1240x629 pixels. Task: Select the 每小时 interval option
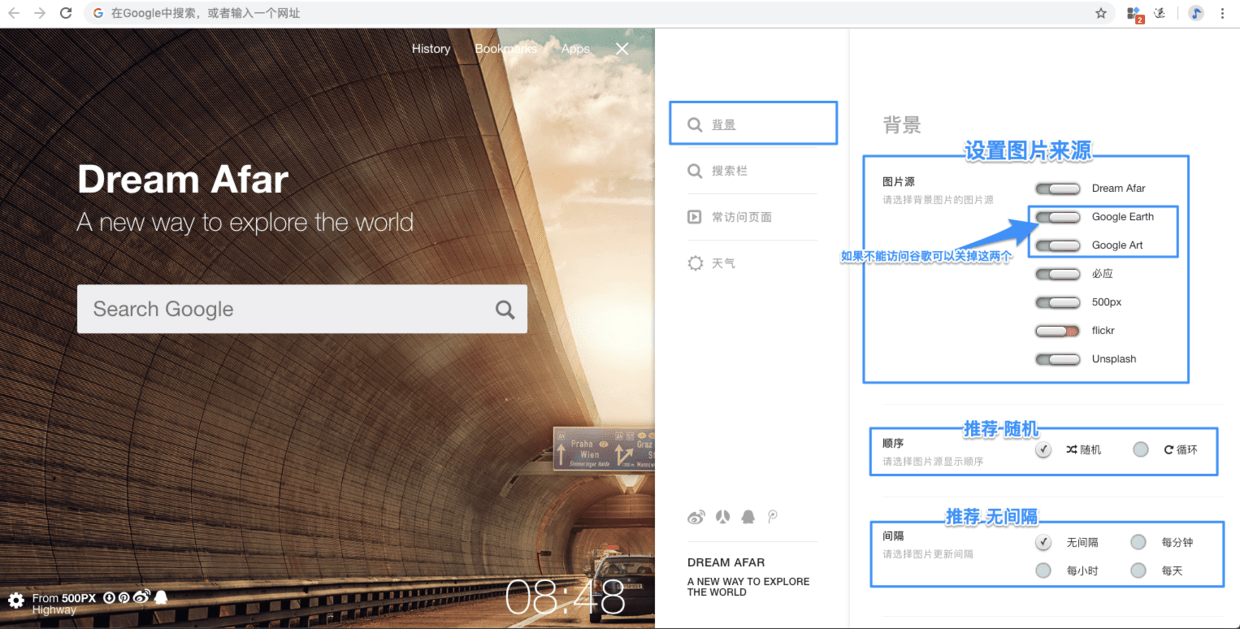pos(1043,570)
